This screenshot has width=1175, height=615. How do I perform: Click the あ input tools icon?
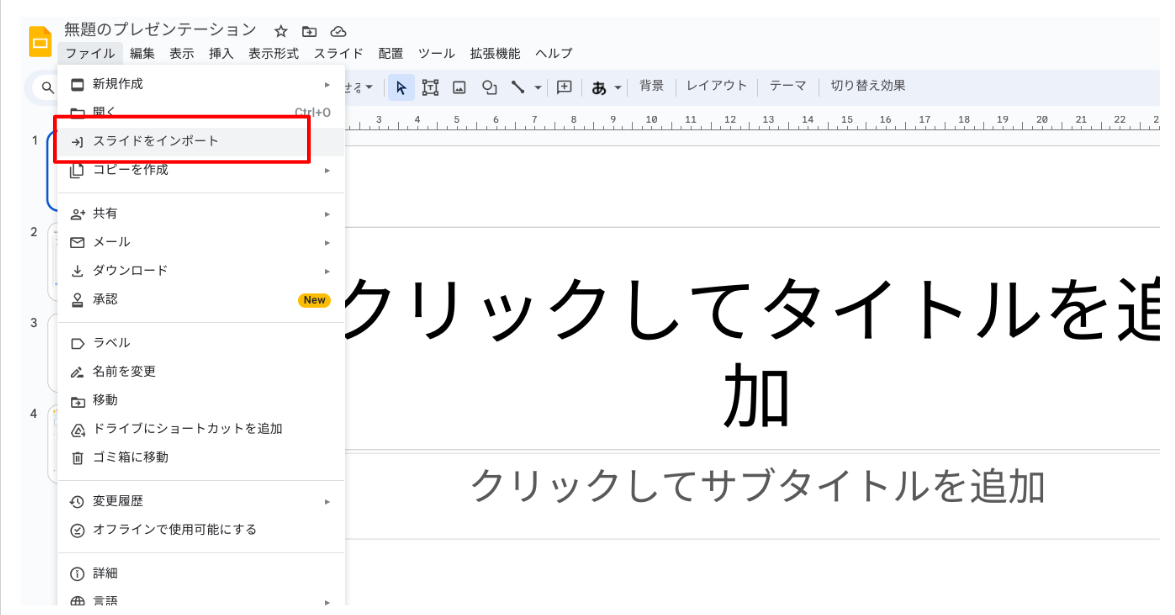[599, 88]
